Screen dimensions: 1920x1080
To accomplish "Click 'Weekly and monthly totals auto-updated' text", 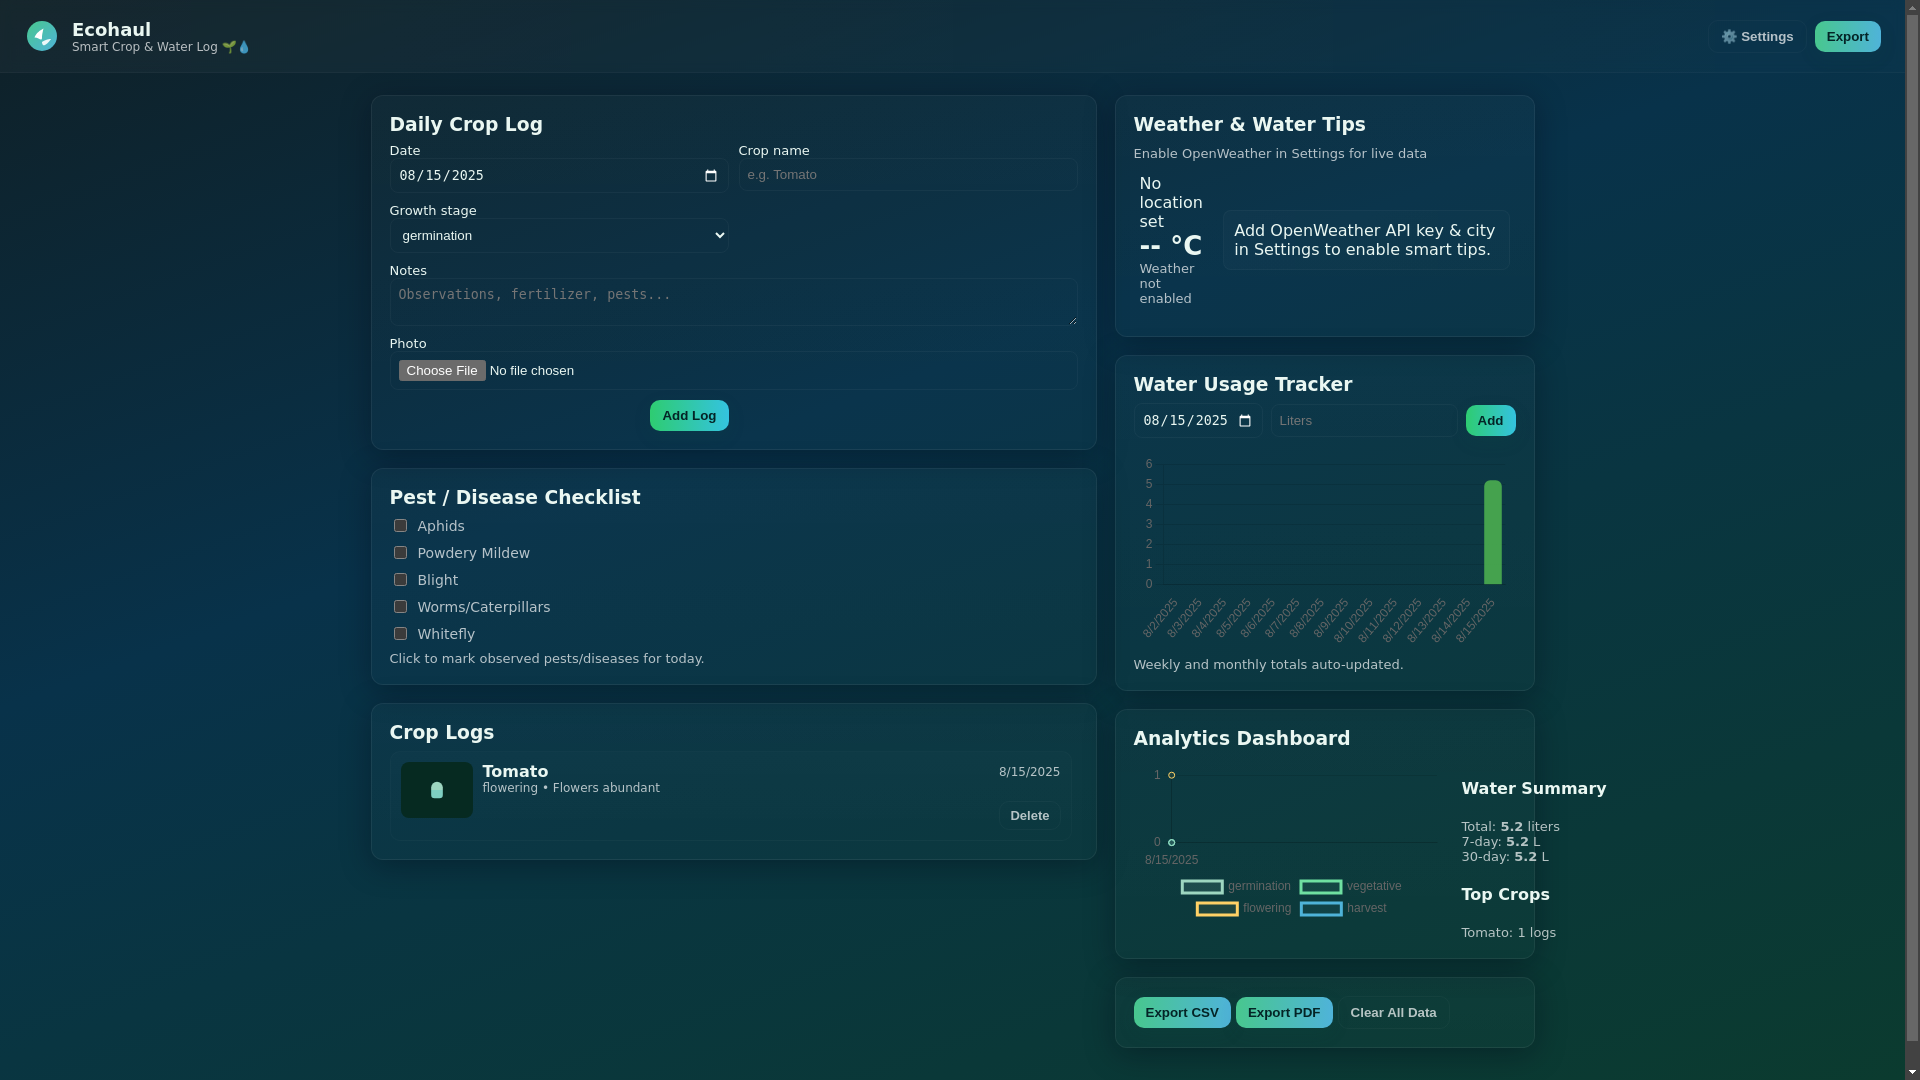I will (x=1268, y=665).
